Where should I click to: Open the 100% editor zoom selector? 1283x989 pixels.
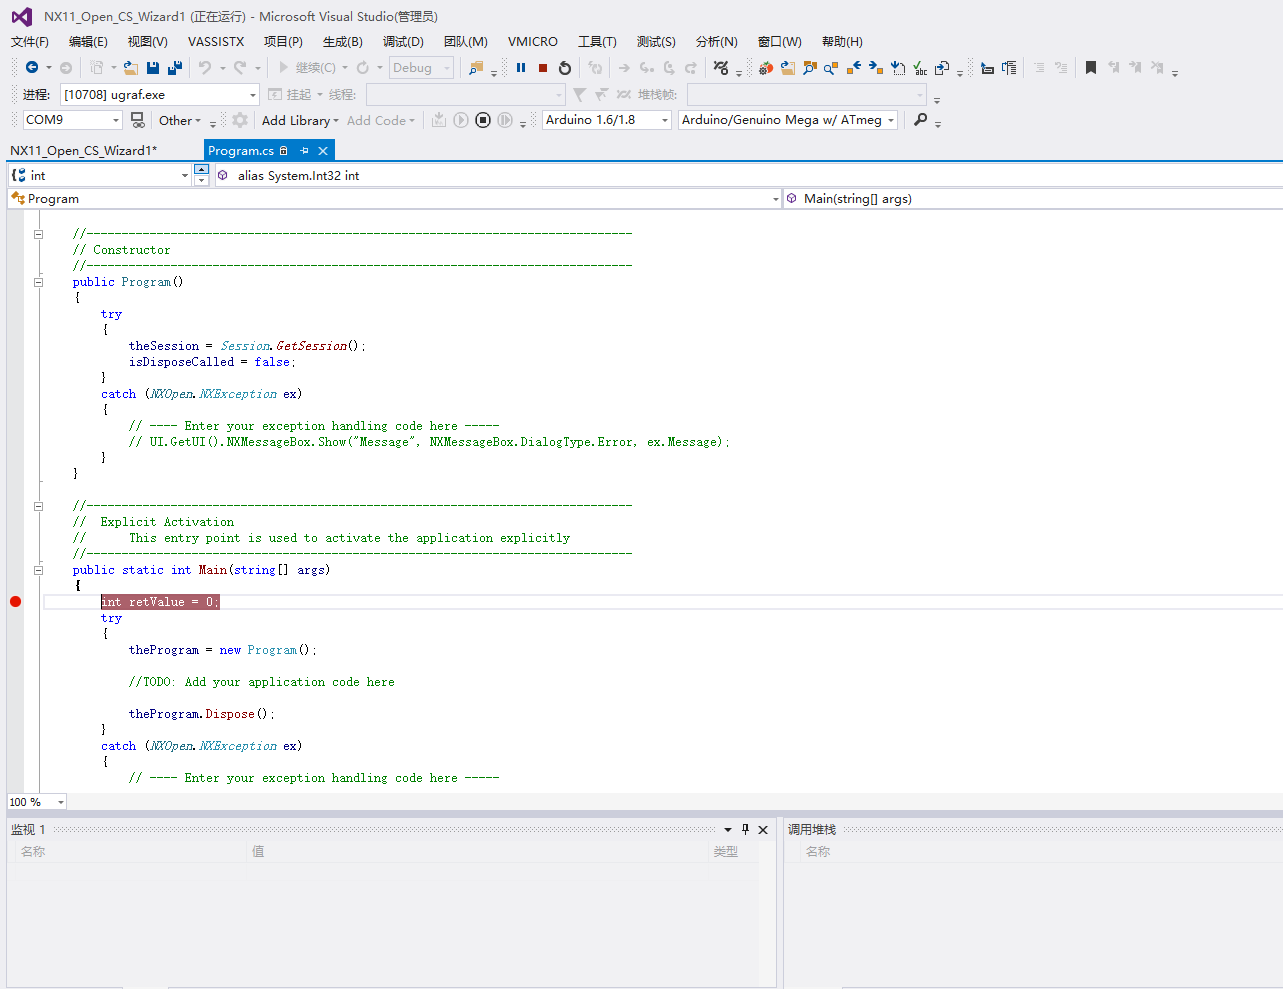36,801
